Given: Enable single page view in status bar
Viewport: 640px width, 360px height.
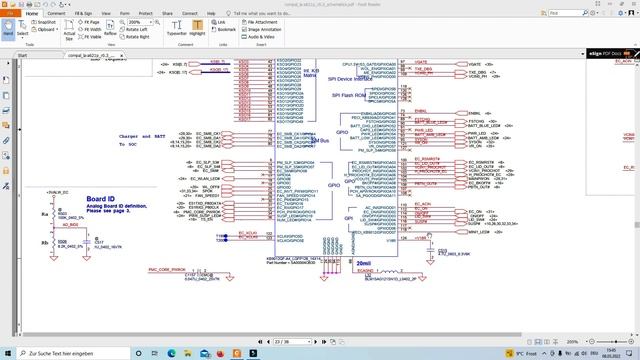Looking at the screenshot, I should [x=529, y=342].
